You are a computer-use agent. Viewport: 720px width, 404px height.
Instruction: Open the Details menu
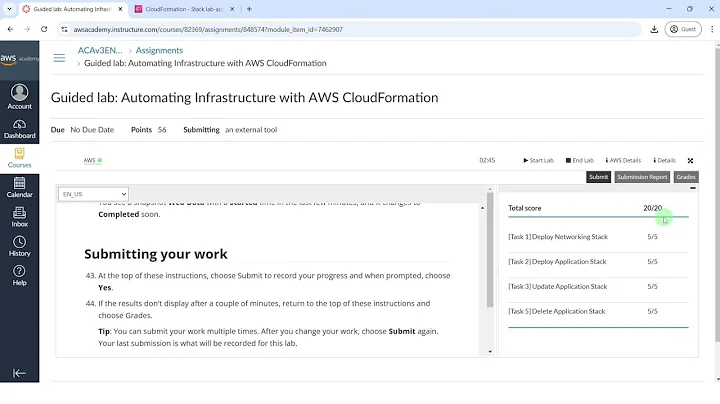(x=664, y=160)
